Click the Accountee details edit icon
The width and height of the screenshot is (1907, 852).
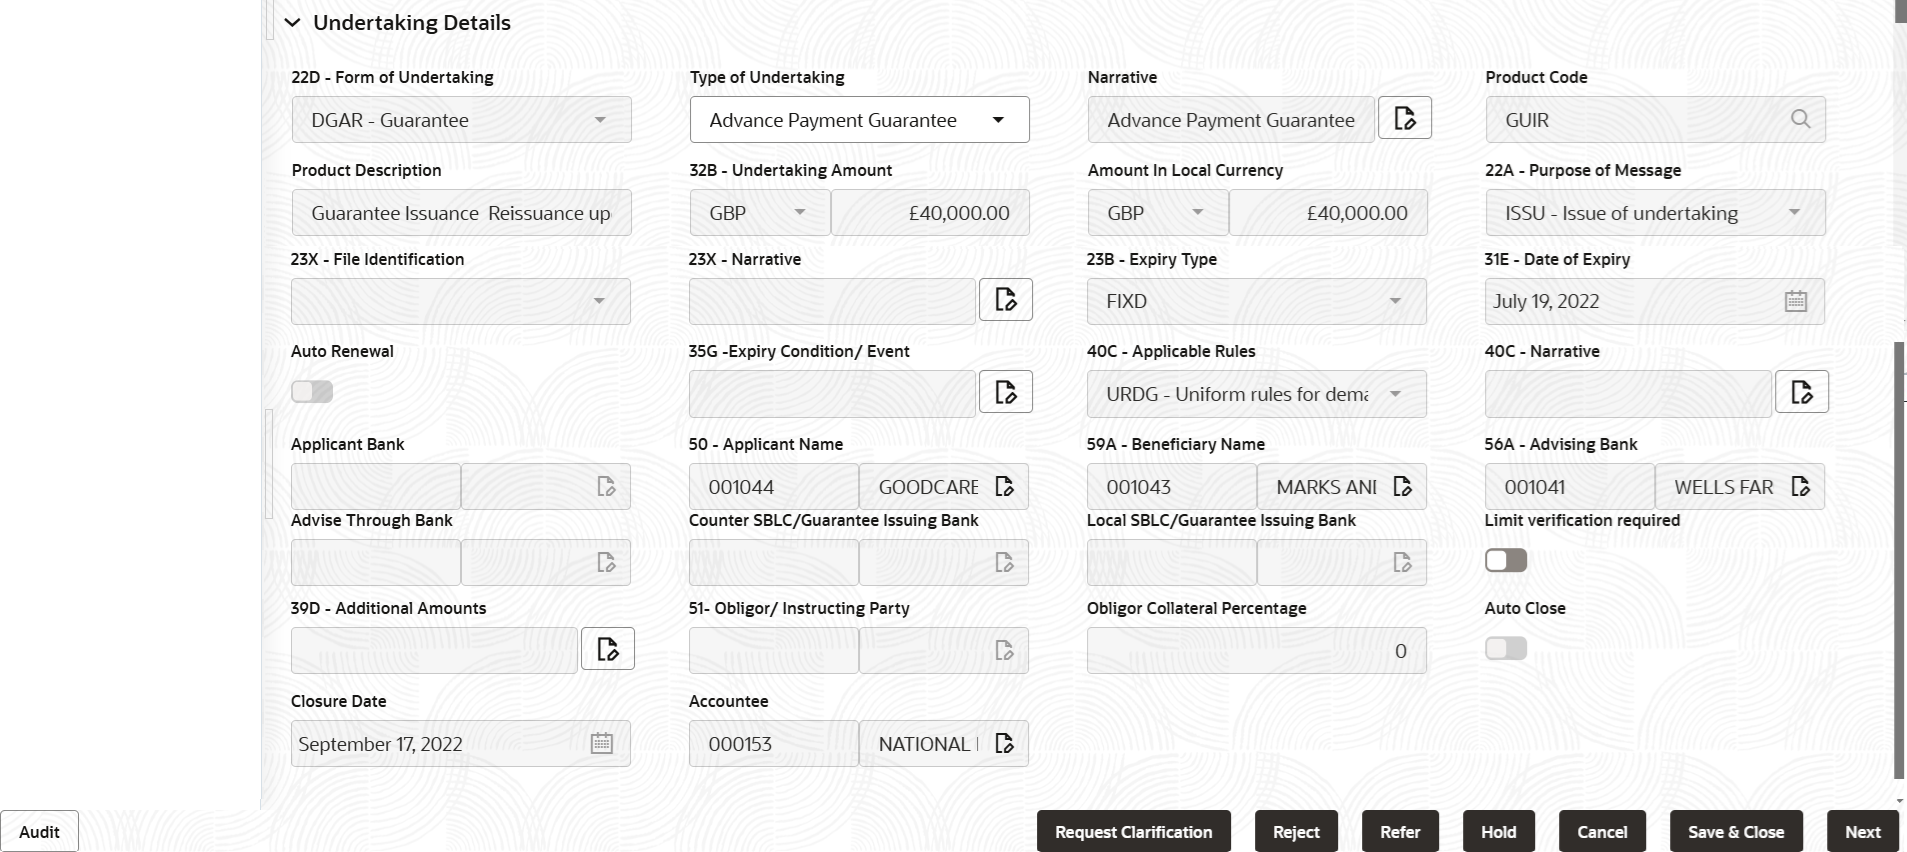point(1005,743)
